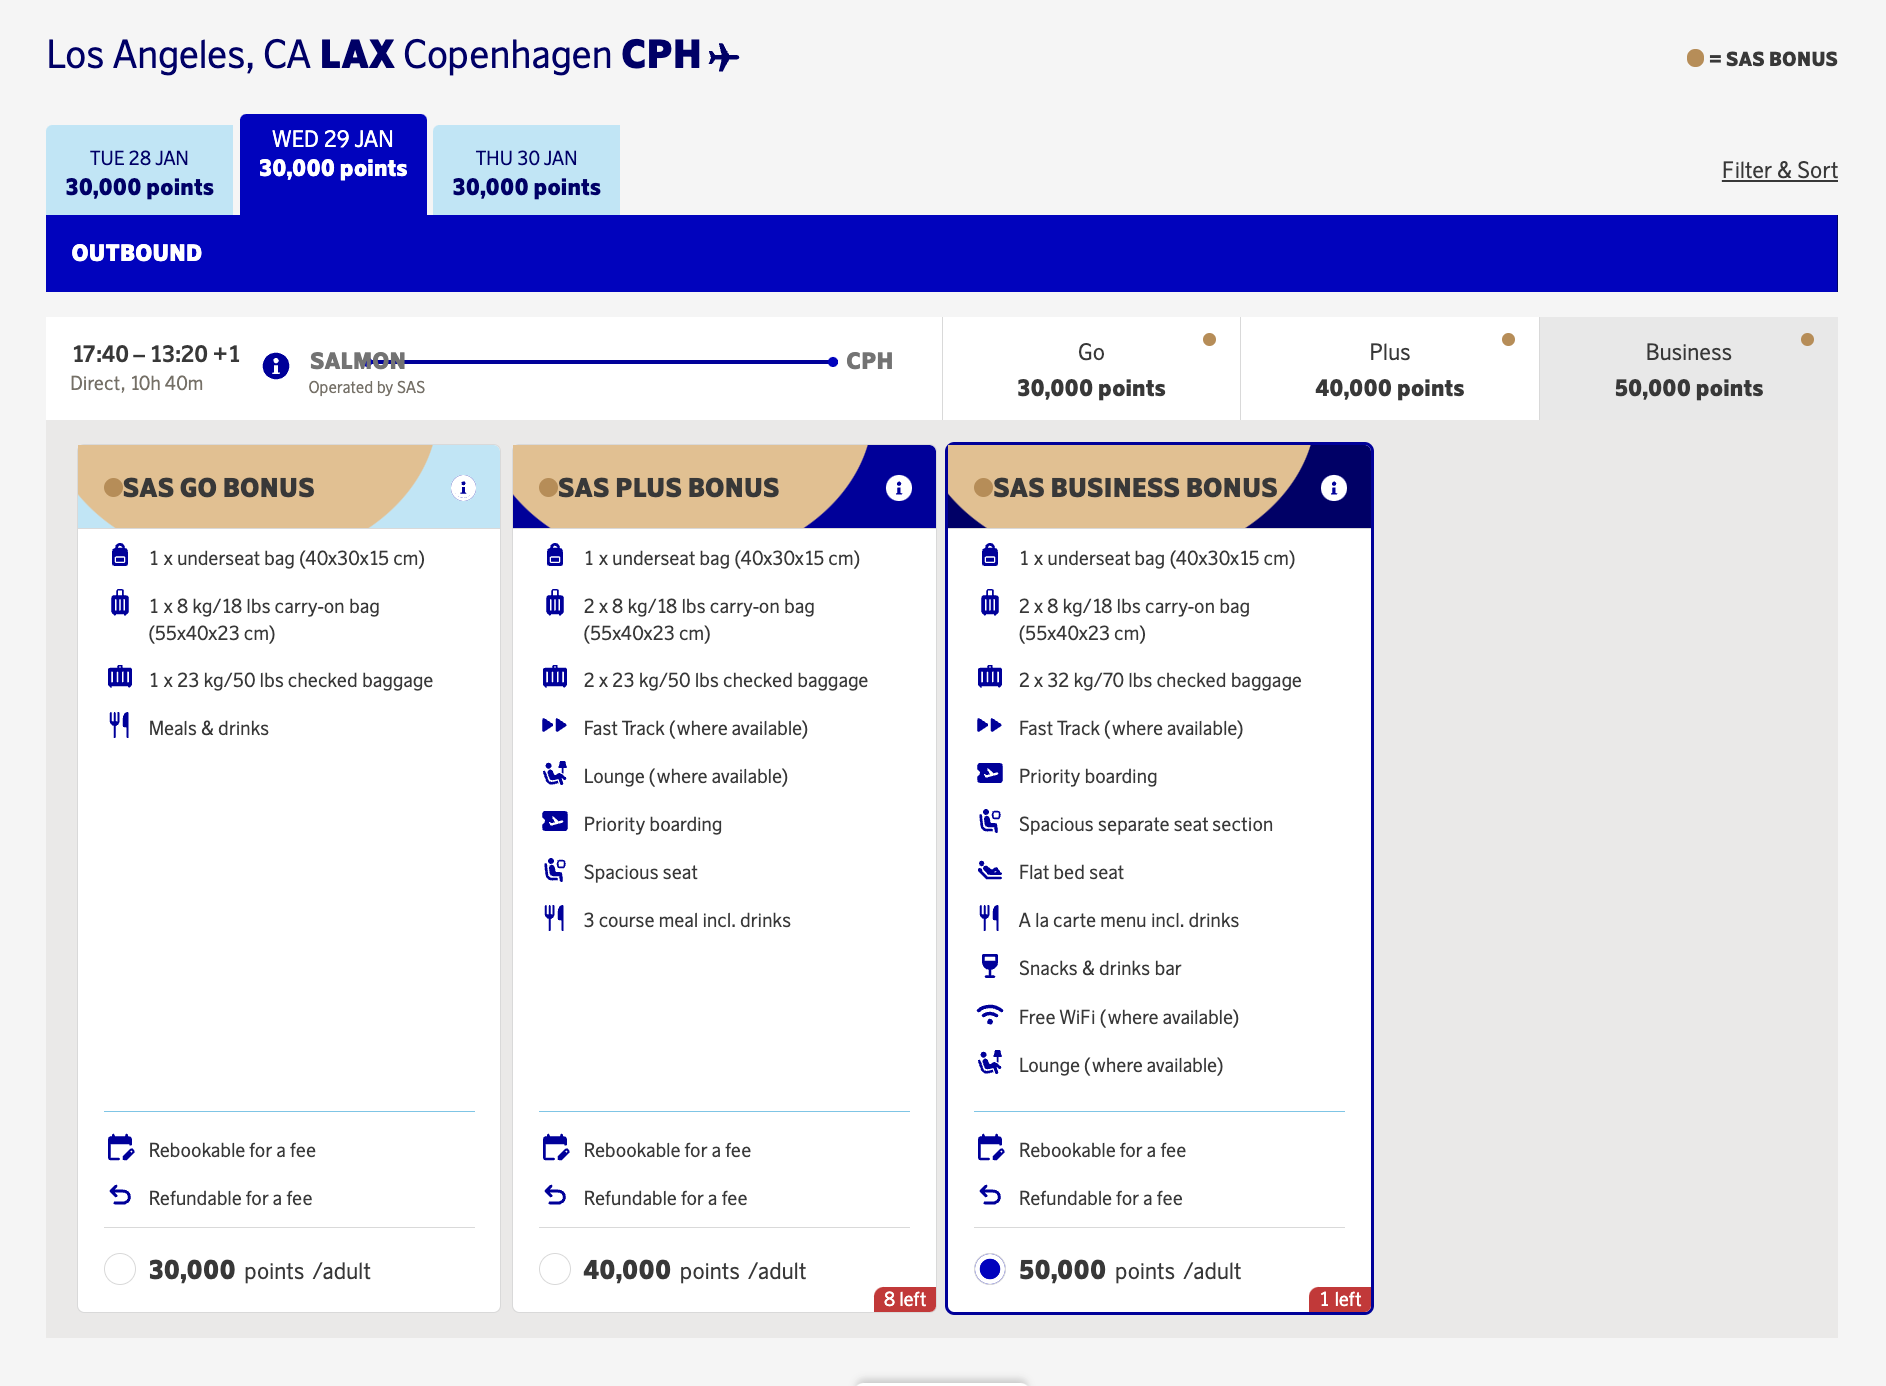Viewport: 1886px width, 1386px height.
Task: Click CPH destination label on route line
Action: click(869, 361)
